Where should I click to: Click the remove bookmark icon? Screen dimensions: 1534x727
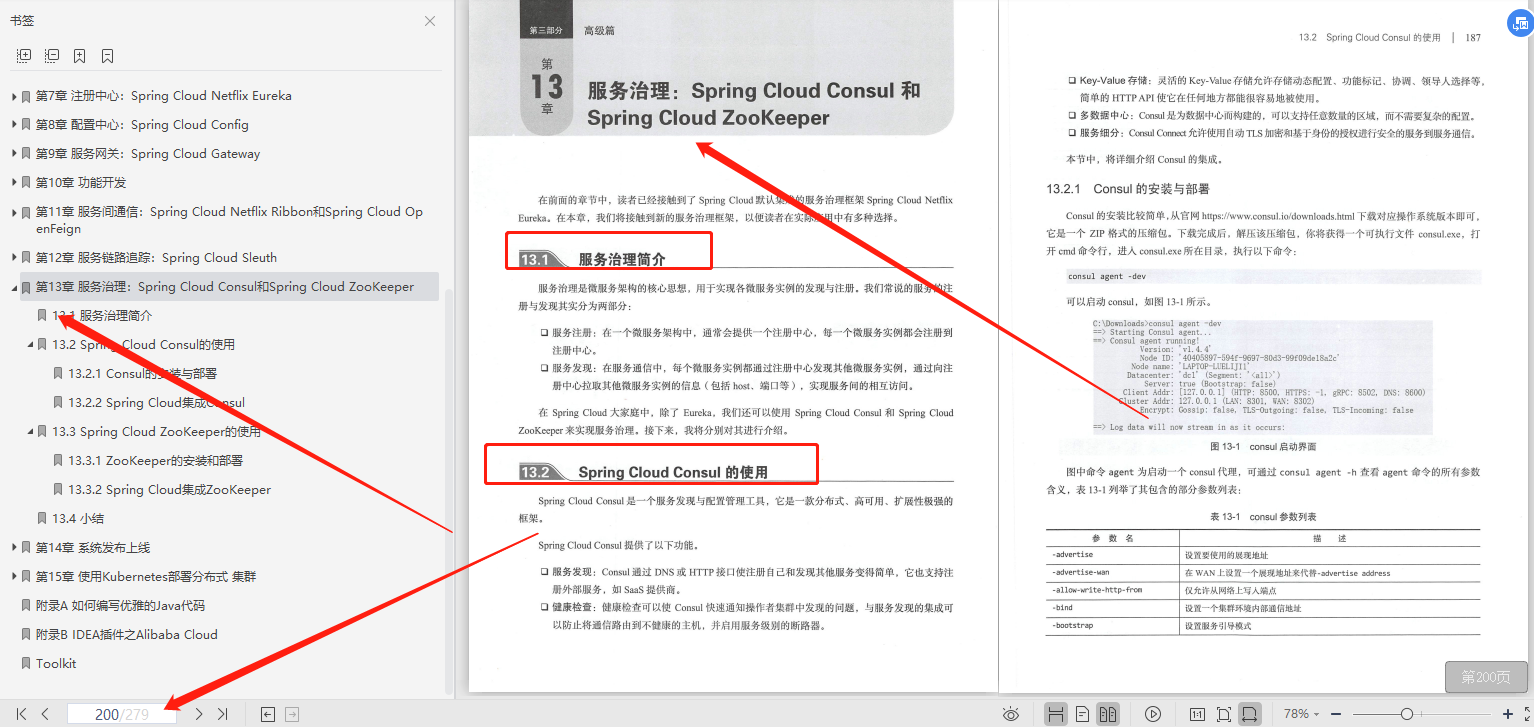click(107, 55)
